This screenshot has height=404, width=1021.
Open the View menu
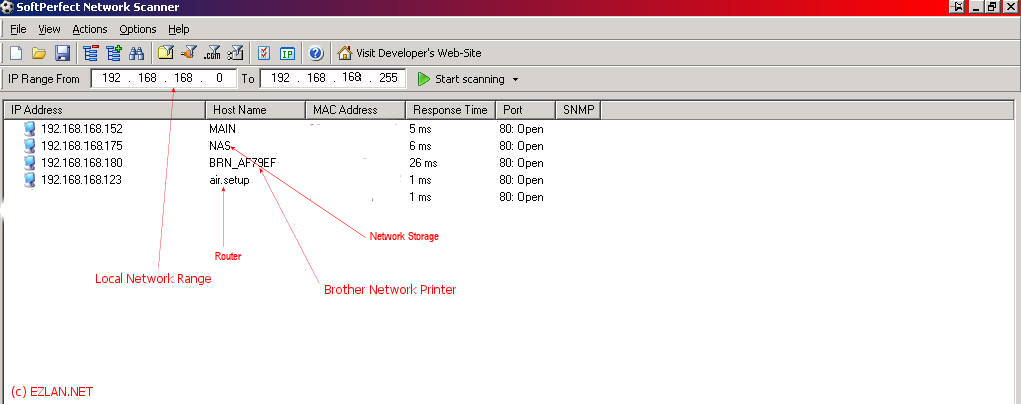click(x=49, y=29)
